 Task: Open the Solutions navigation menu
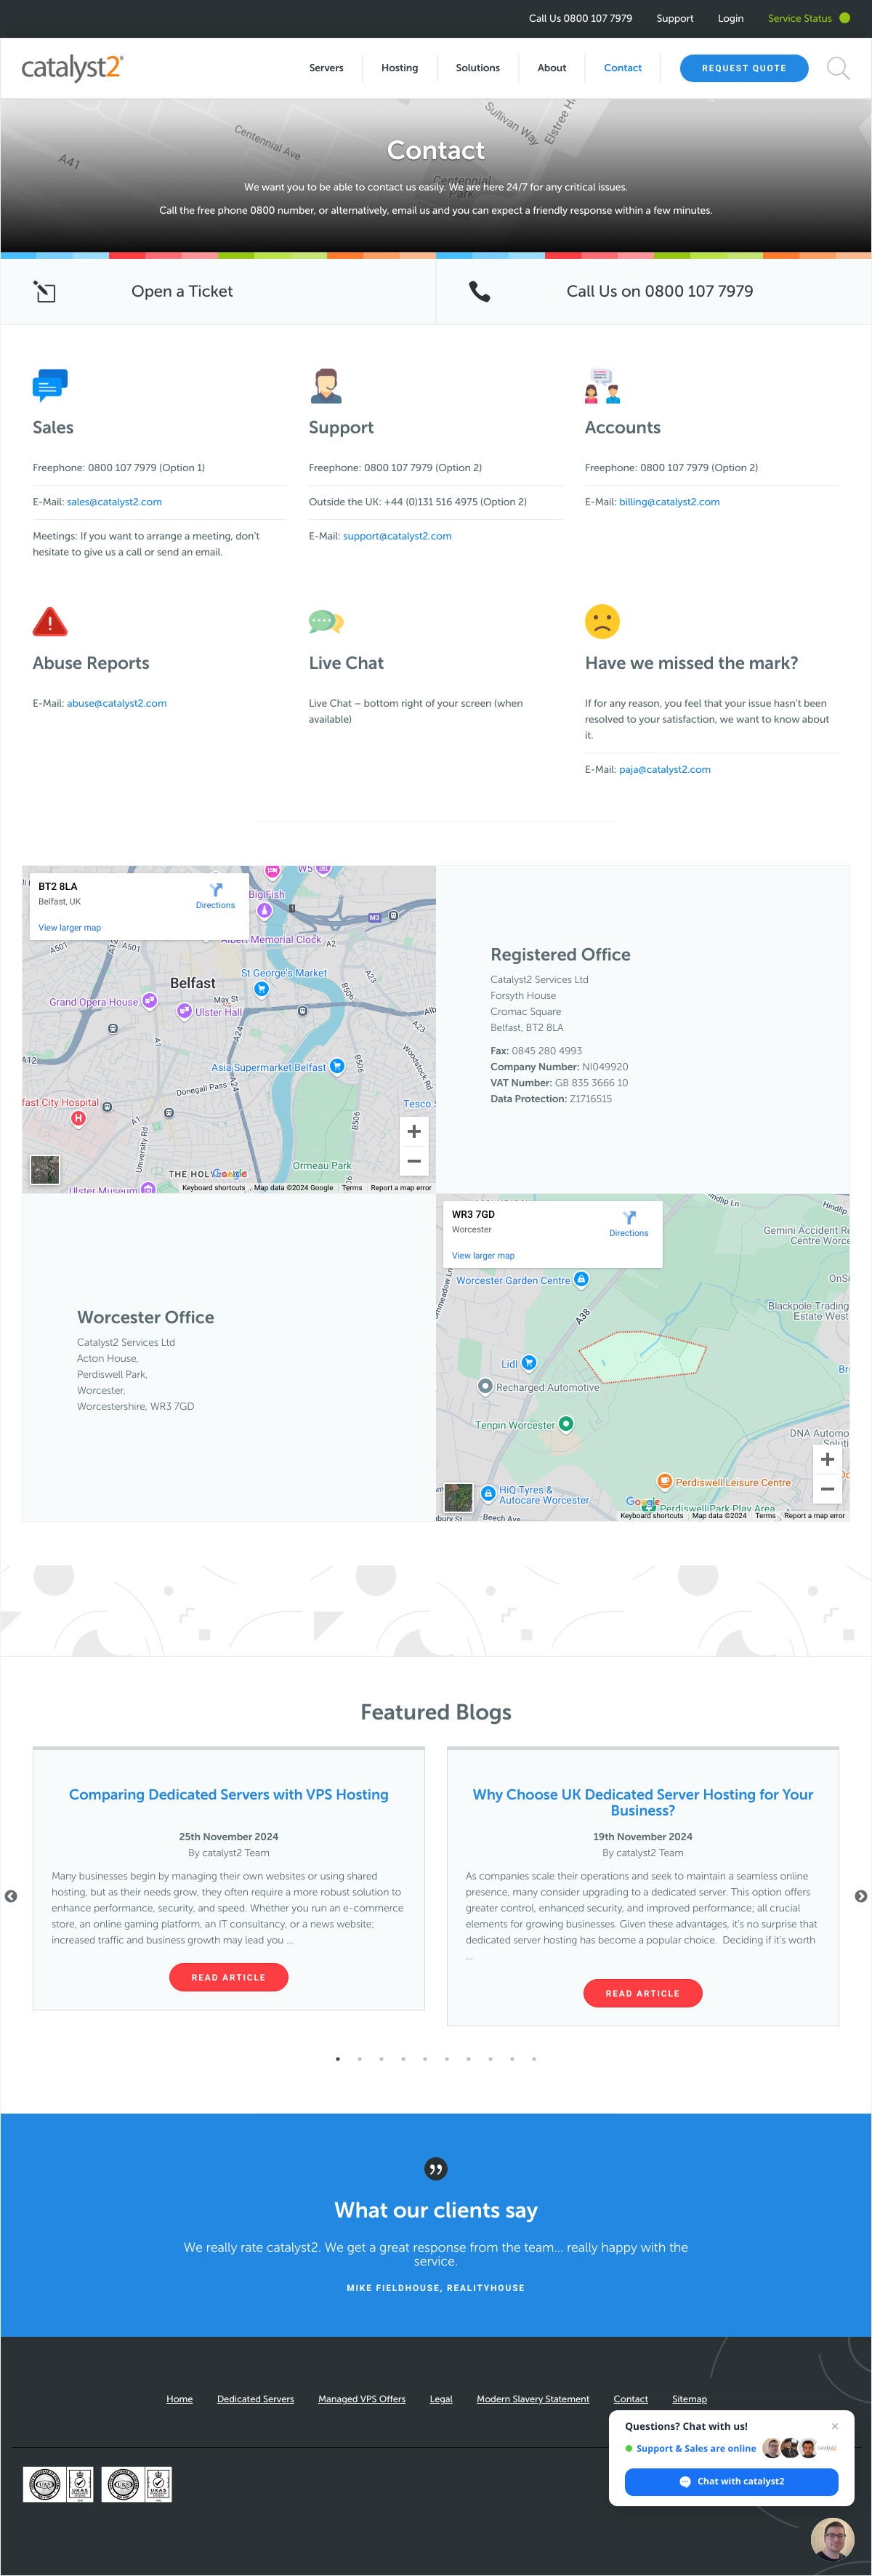point(477,68)
